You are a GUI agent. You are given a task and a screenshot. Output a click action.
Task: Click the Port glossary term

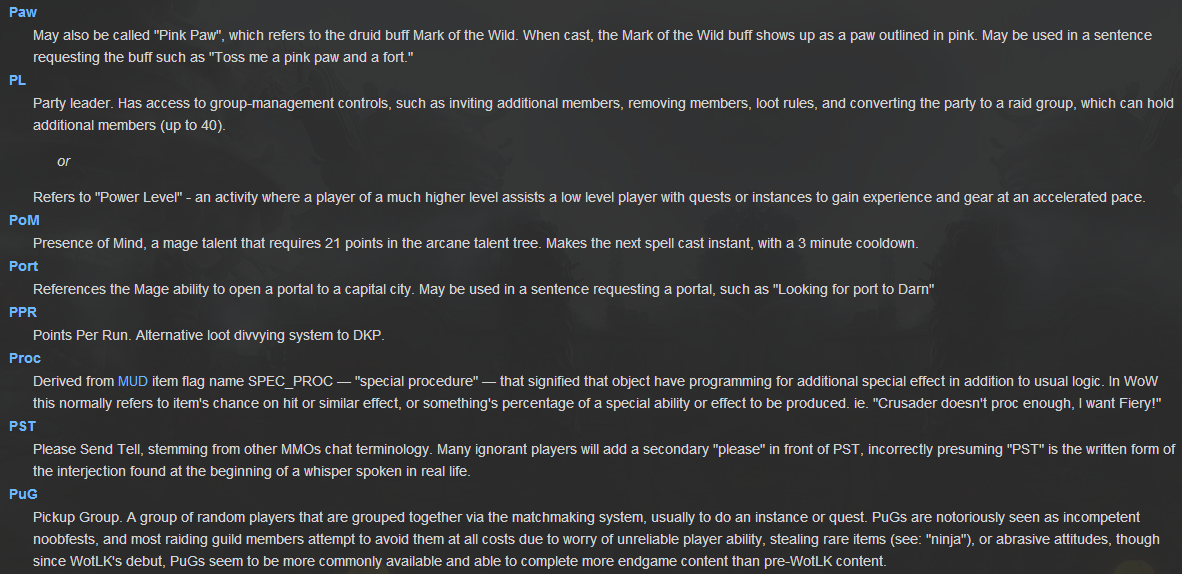pyautogui.click(x=23, y=266)
